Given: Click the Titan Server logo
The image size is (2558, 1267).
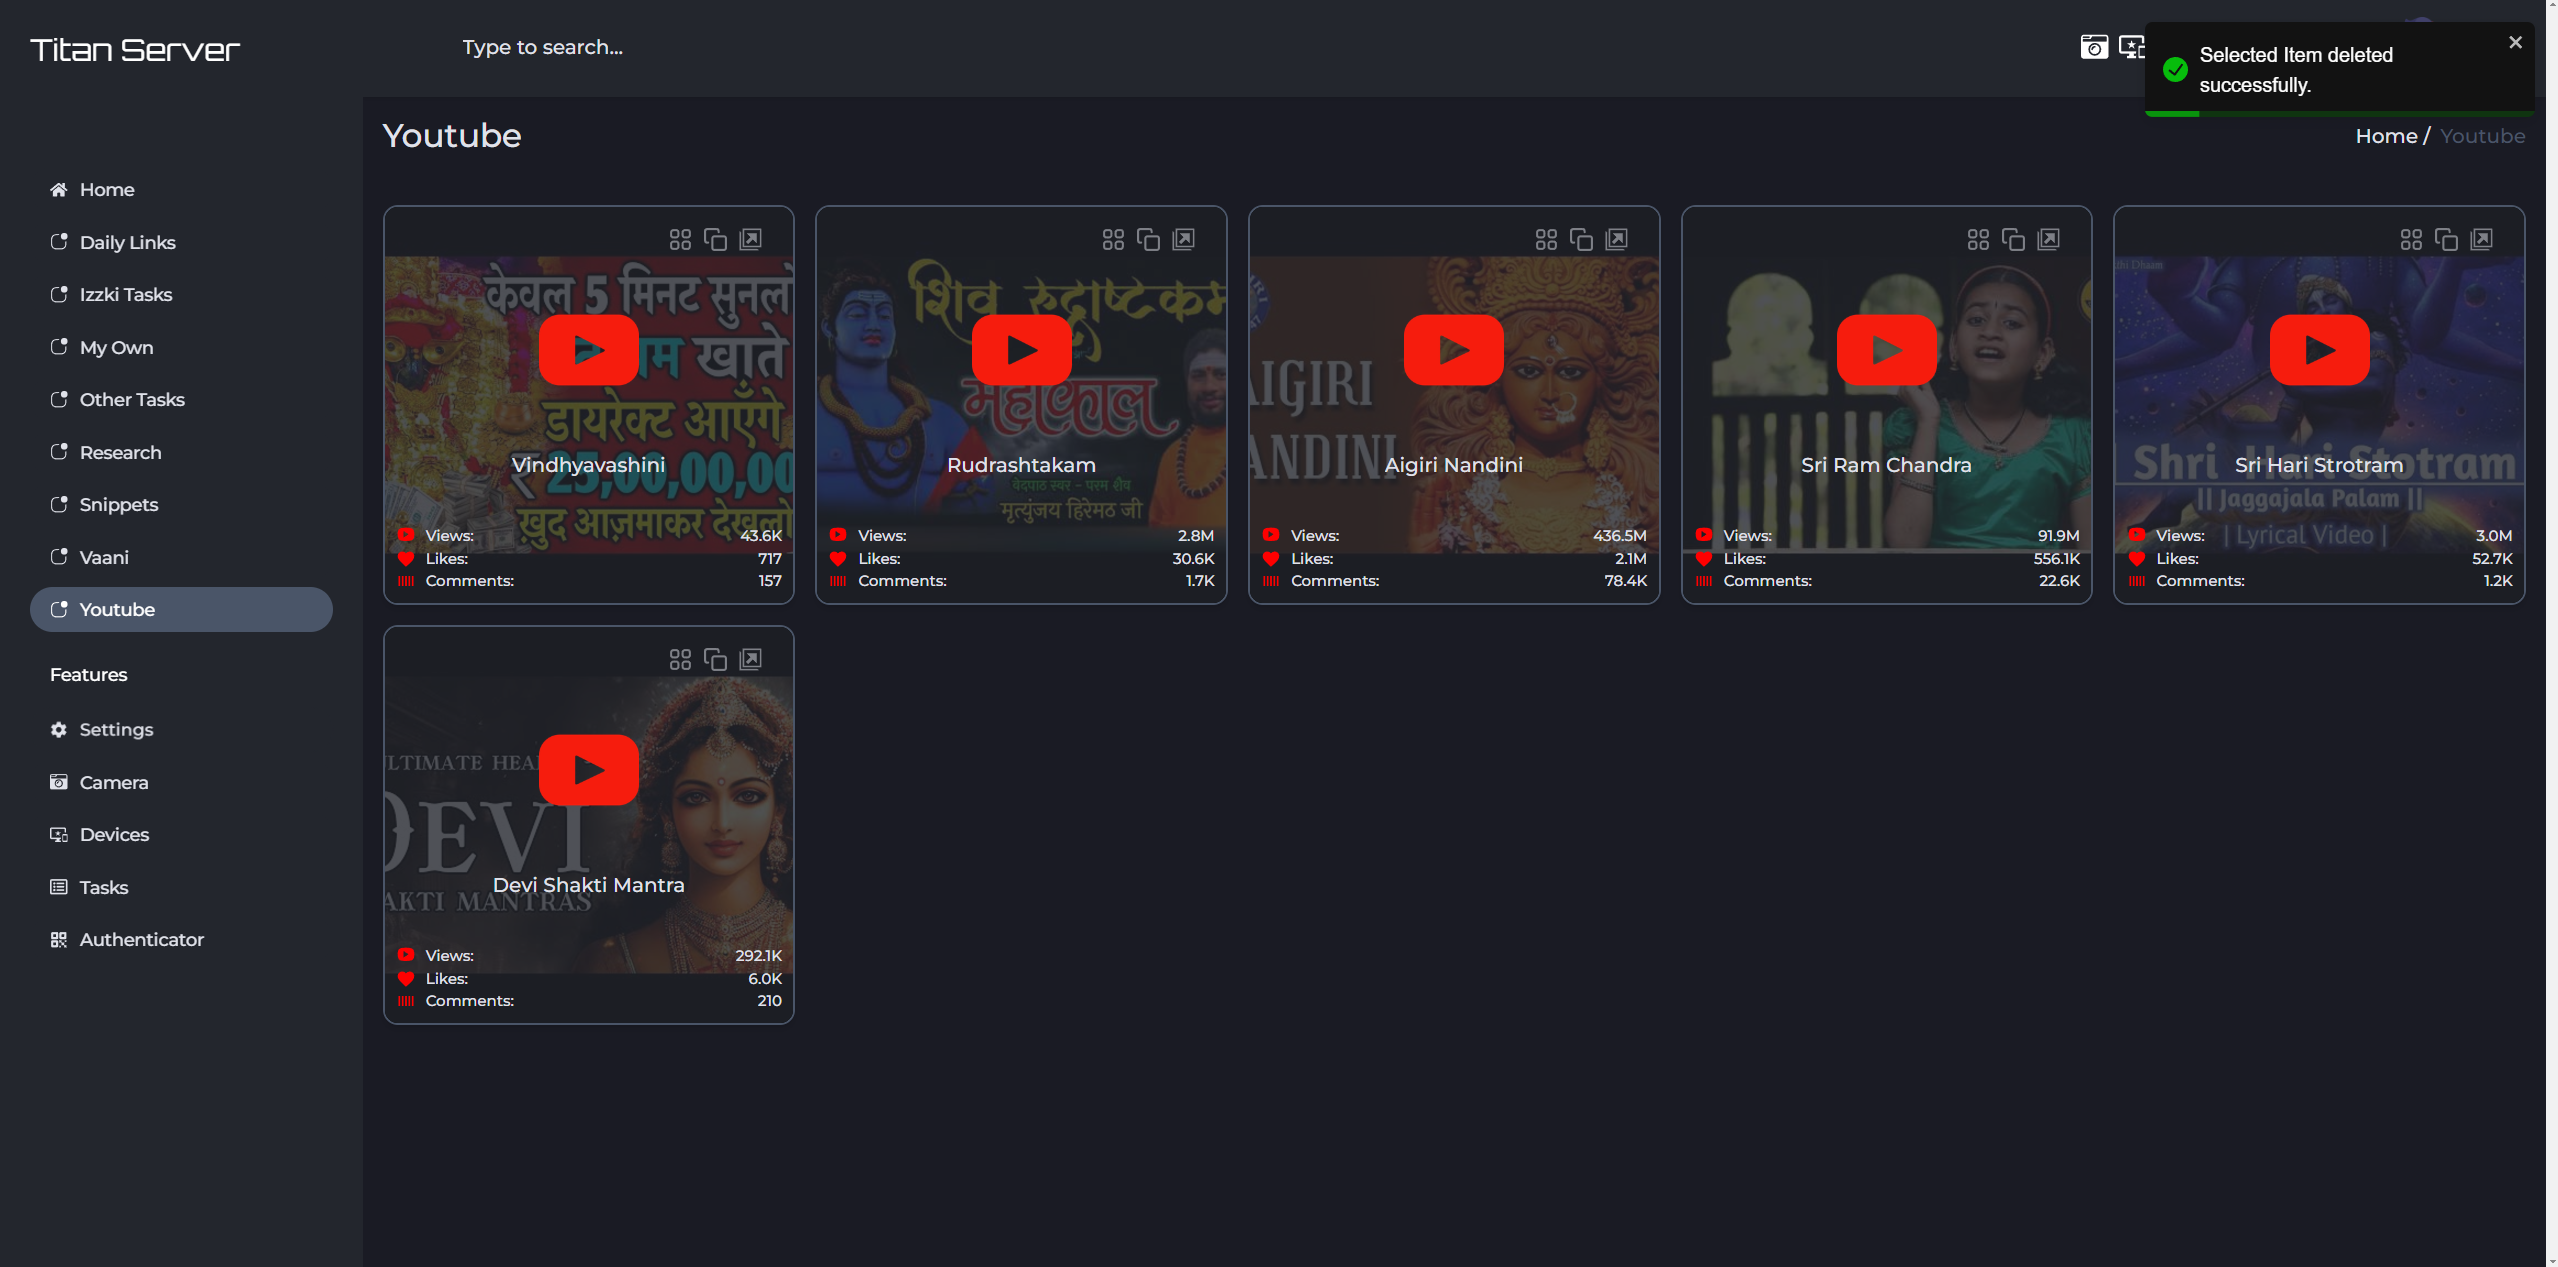Looking at the screenshot, I should (x=135, y=49).
